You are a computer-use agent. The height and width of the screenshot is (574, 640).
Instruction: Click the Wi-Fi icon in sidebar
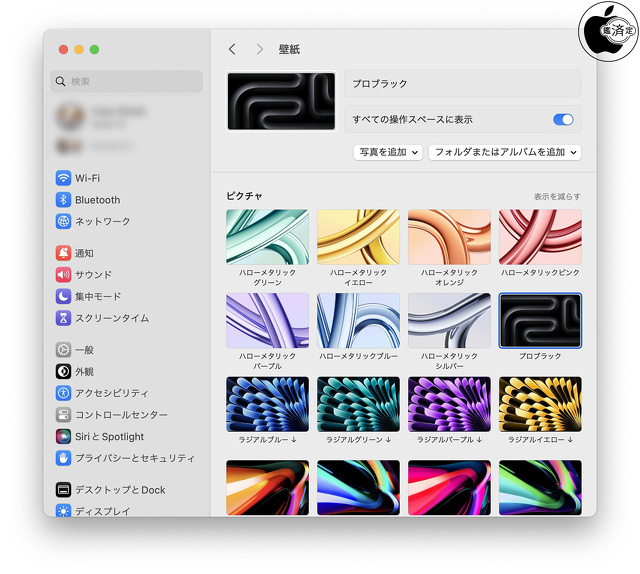63,178
